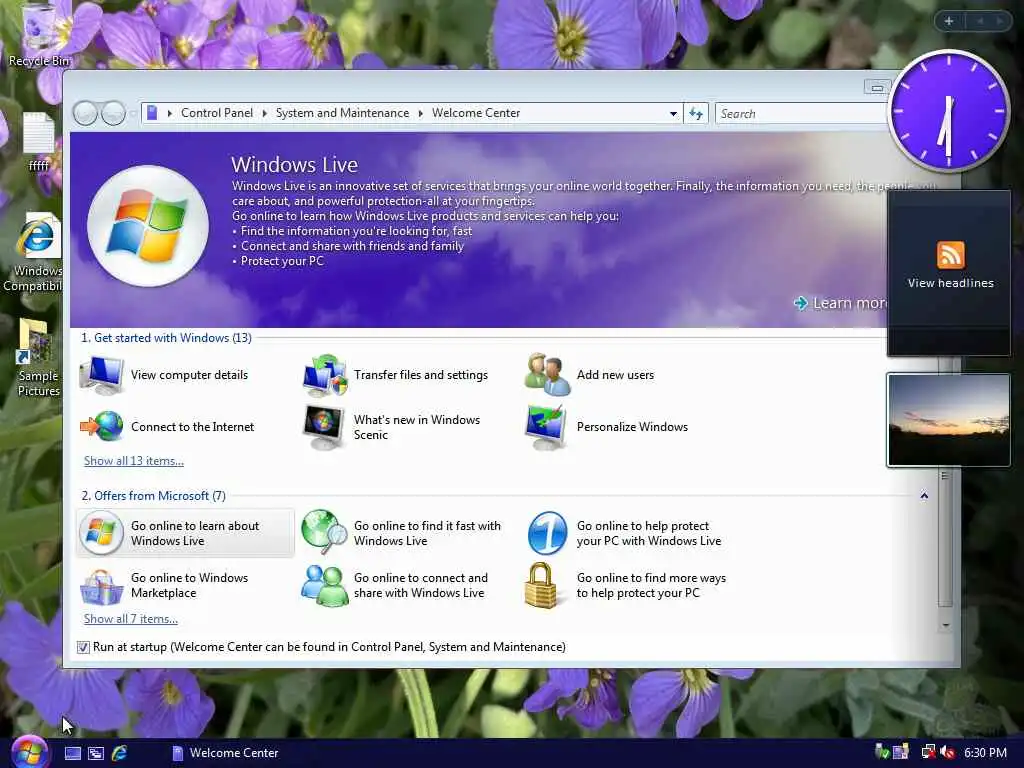
Task: Click Show all 13 items link
Action: tap(134, 460)
